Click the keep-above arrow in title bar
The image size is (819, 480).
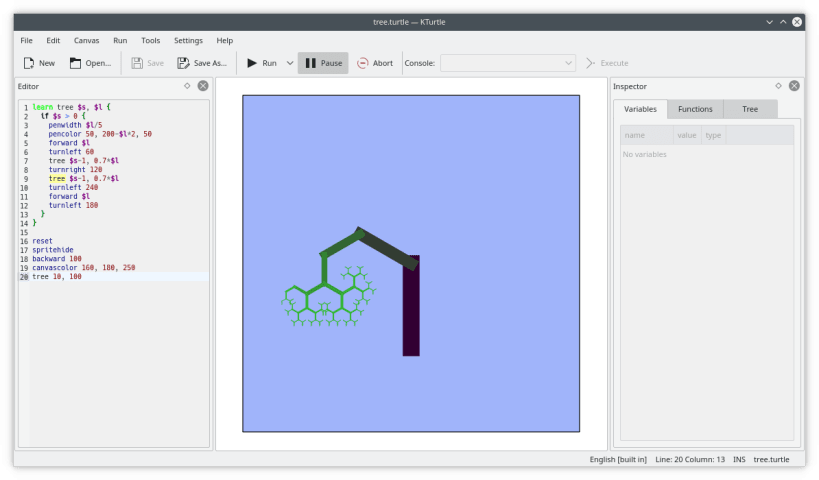click(783, 22)
